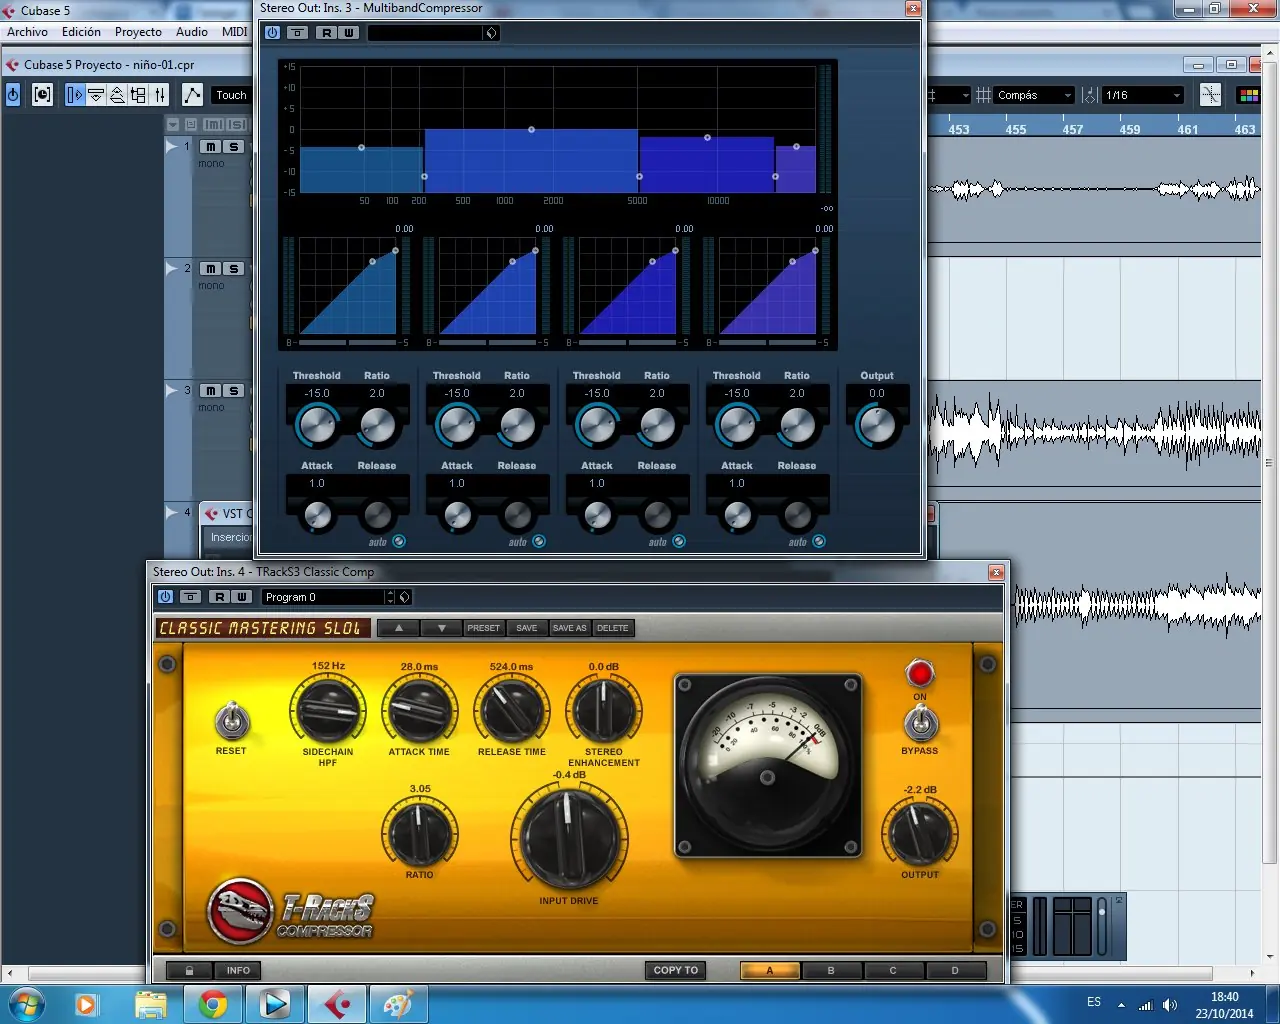Click ruler position 457 in the timeline
Image resolution: width=1280 pixels, height=1024 pixels.
click(1073, 129)
